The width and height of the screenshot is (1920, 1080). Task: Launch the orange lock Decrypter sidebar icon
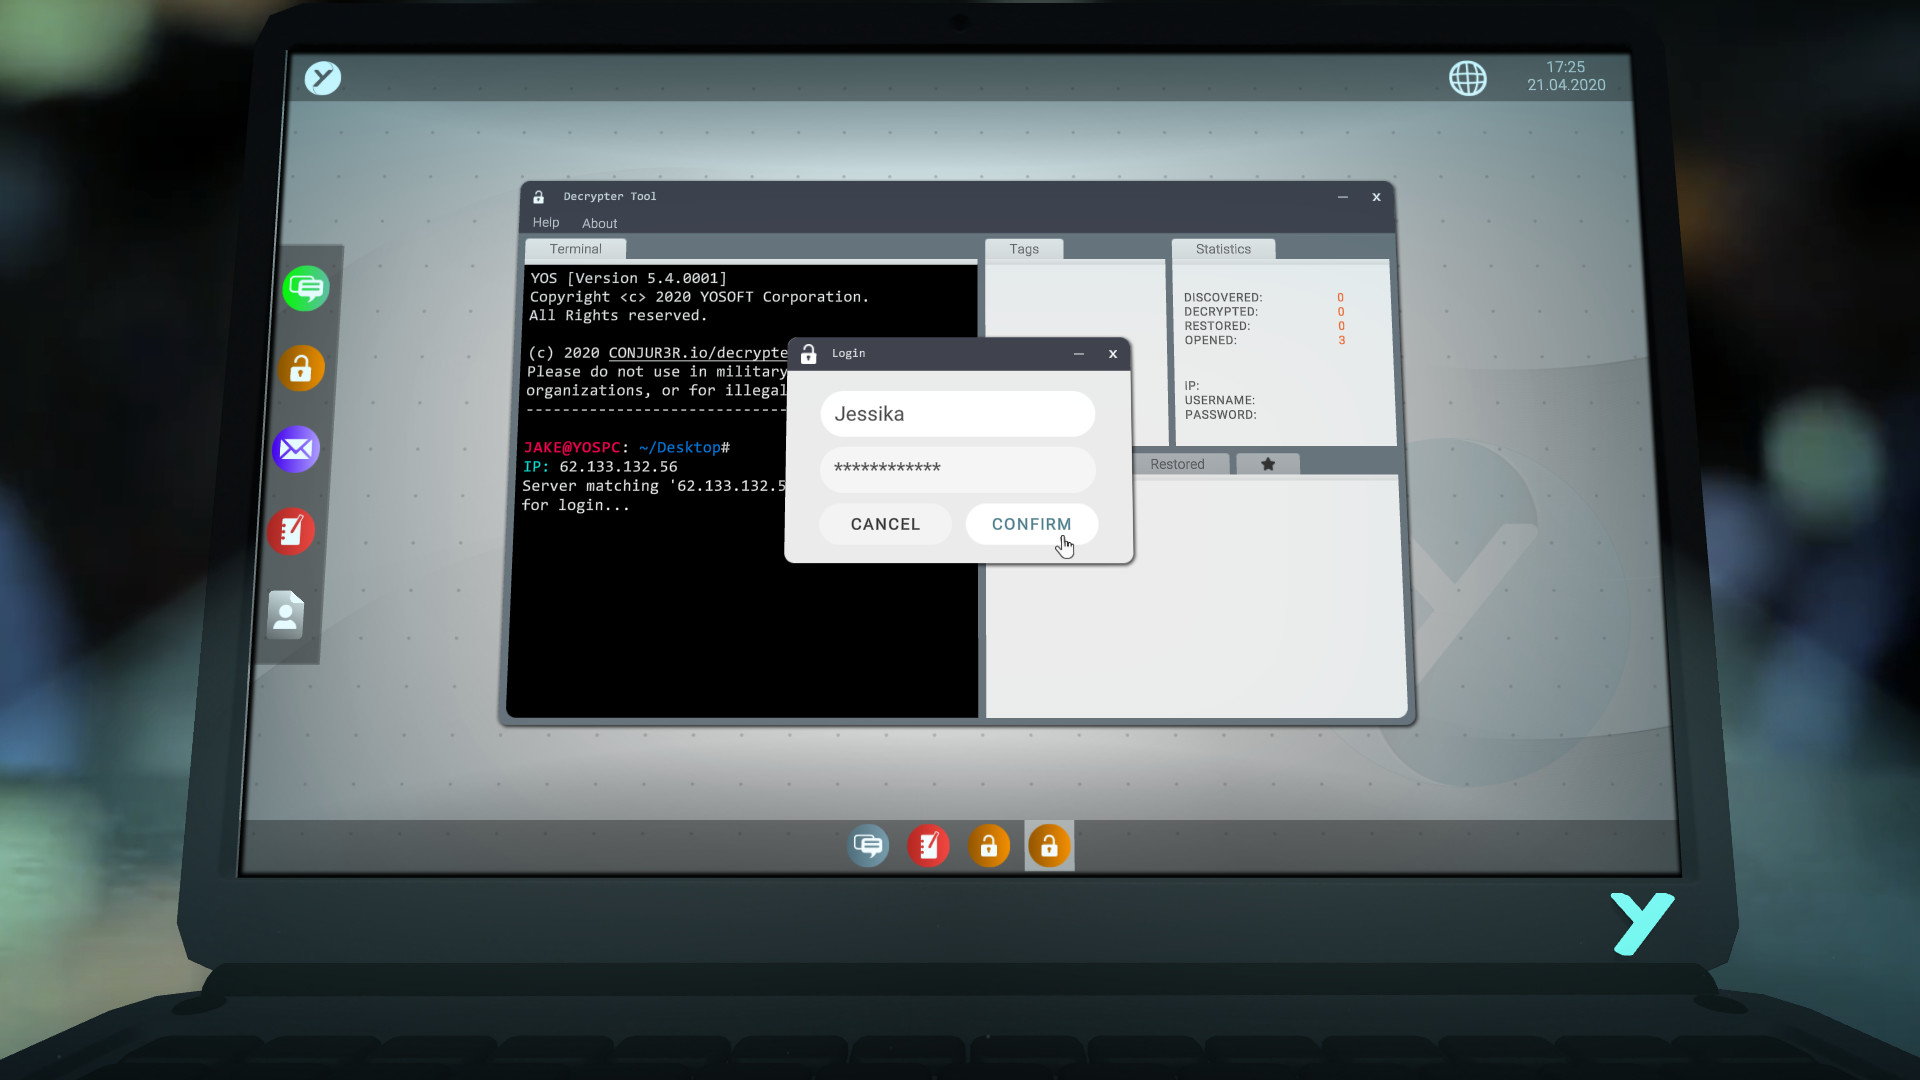point(301,369)
